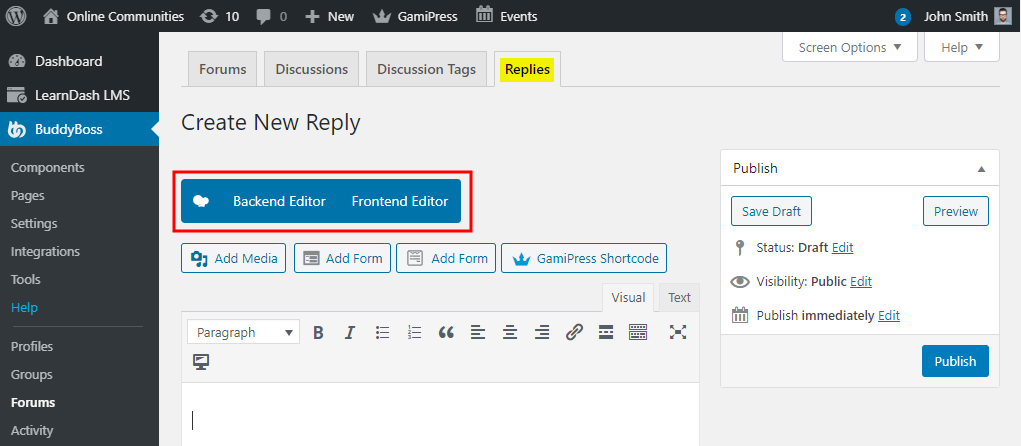Collapse the Publish metabox
1021x446 pixels.
click(981, 169)
